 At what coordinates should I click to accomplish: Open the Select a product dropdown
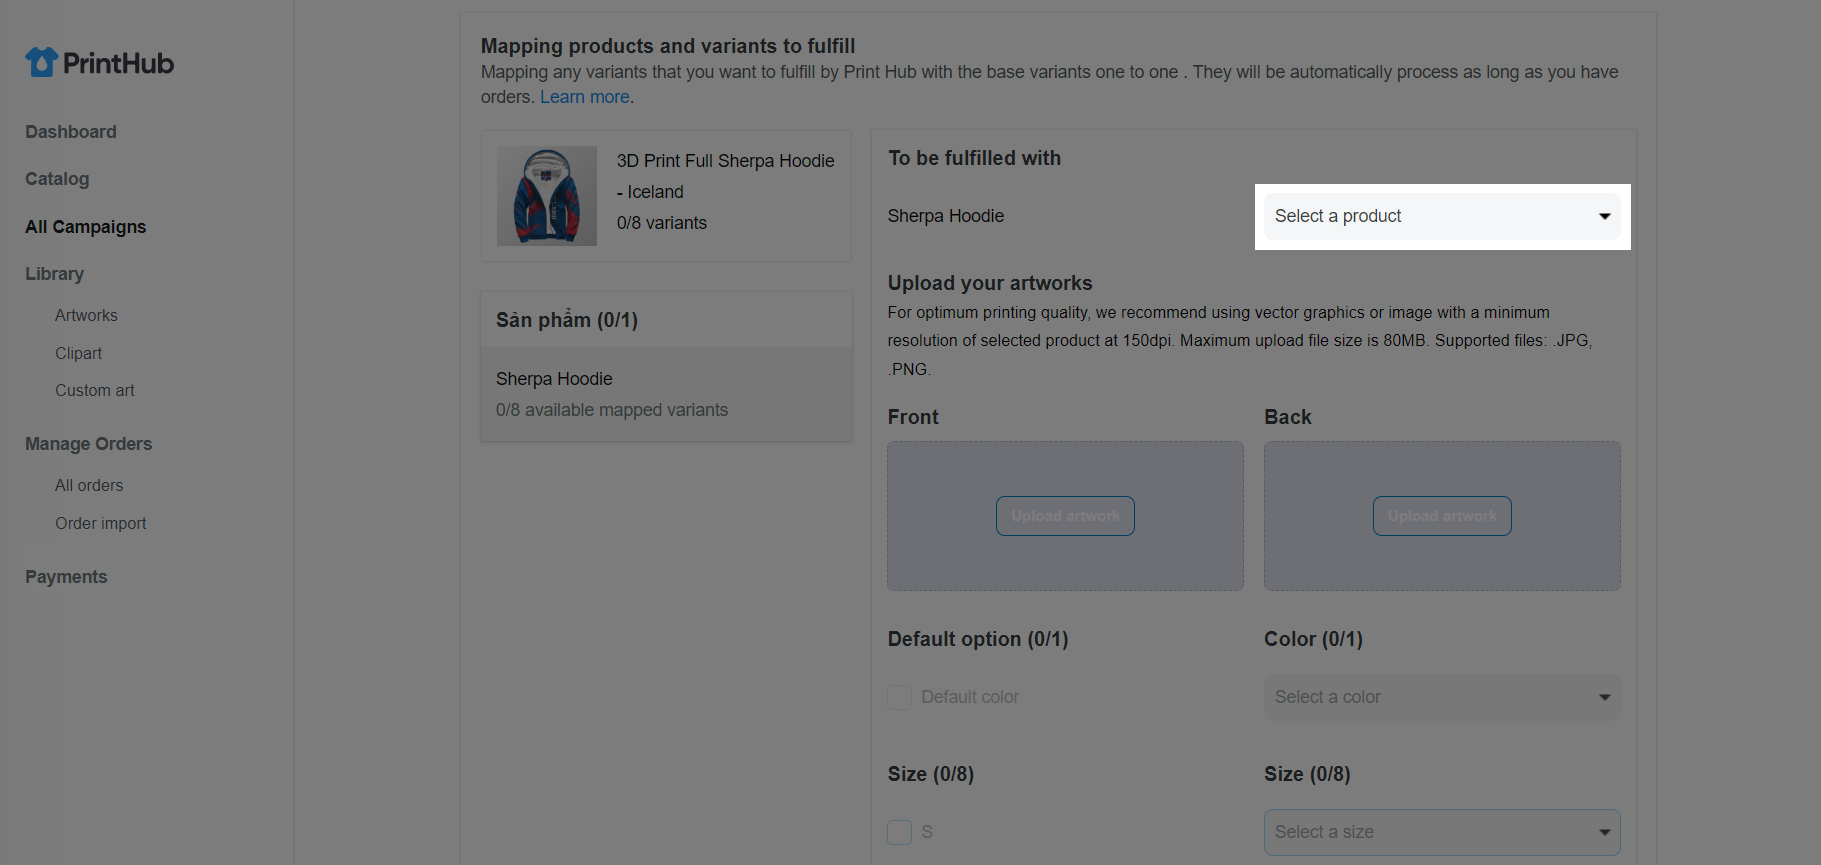point(1442,217)
